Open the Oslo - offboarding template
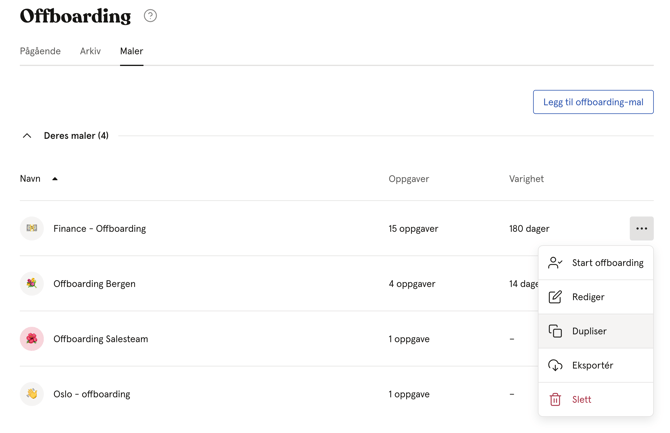The height and width of the screenshot is (433, 670). (91, 394)
